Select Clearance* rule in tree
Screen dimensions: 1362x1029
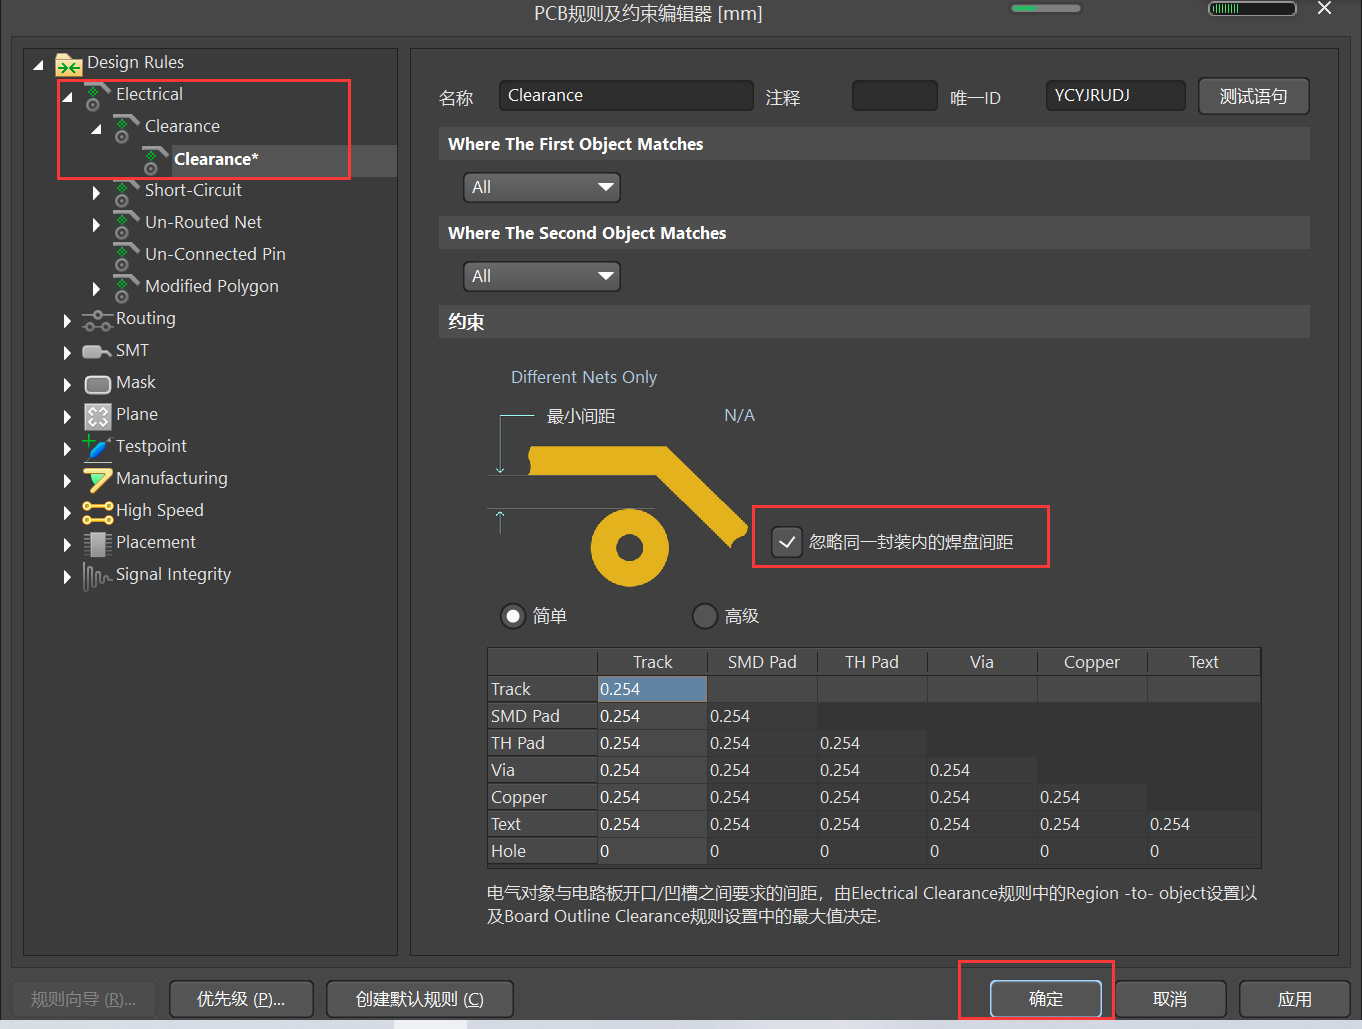tap(216, 159)
